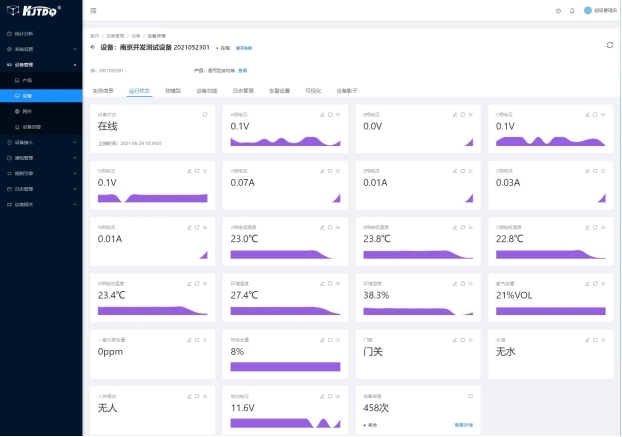The image size is (622, 437).
Task: Click refresh icon on the 21%VOL card
Action: click(595, 283)
